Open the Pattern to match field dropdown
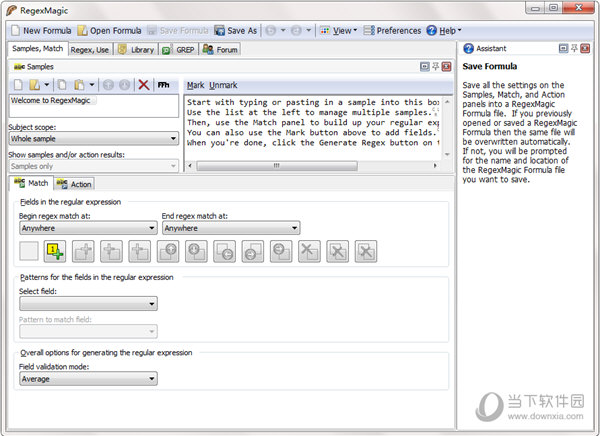 click(88, 331)
